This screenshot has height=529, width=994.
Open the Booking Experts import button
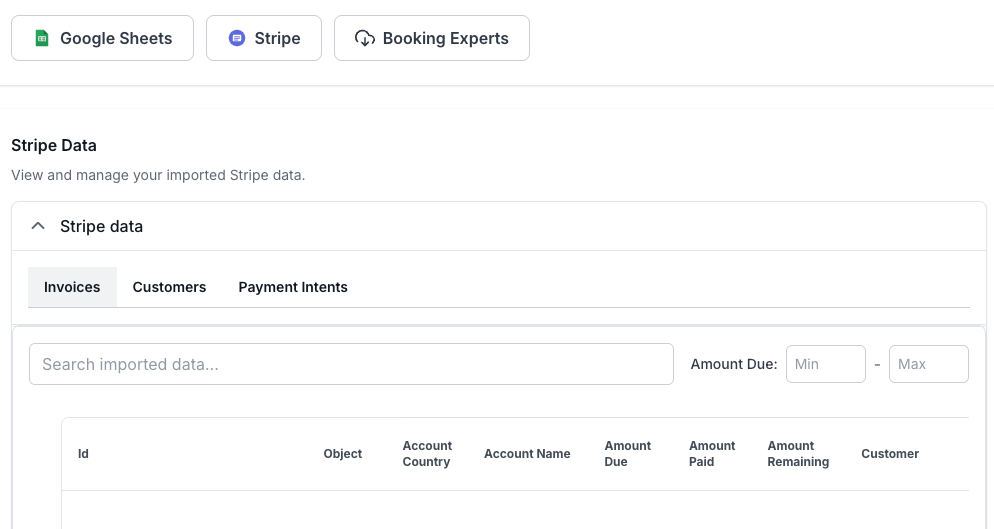click(x=432, y=38)
